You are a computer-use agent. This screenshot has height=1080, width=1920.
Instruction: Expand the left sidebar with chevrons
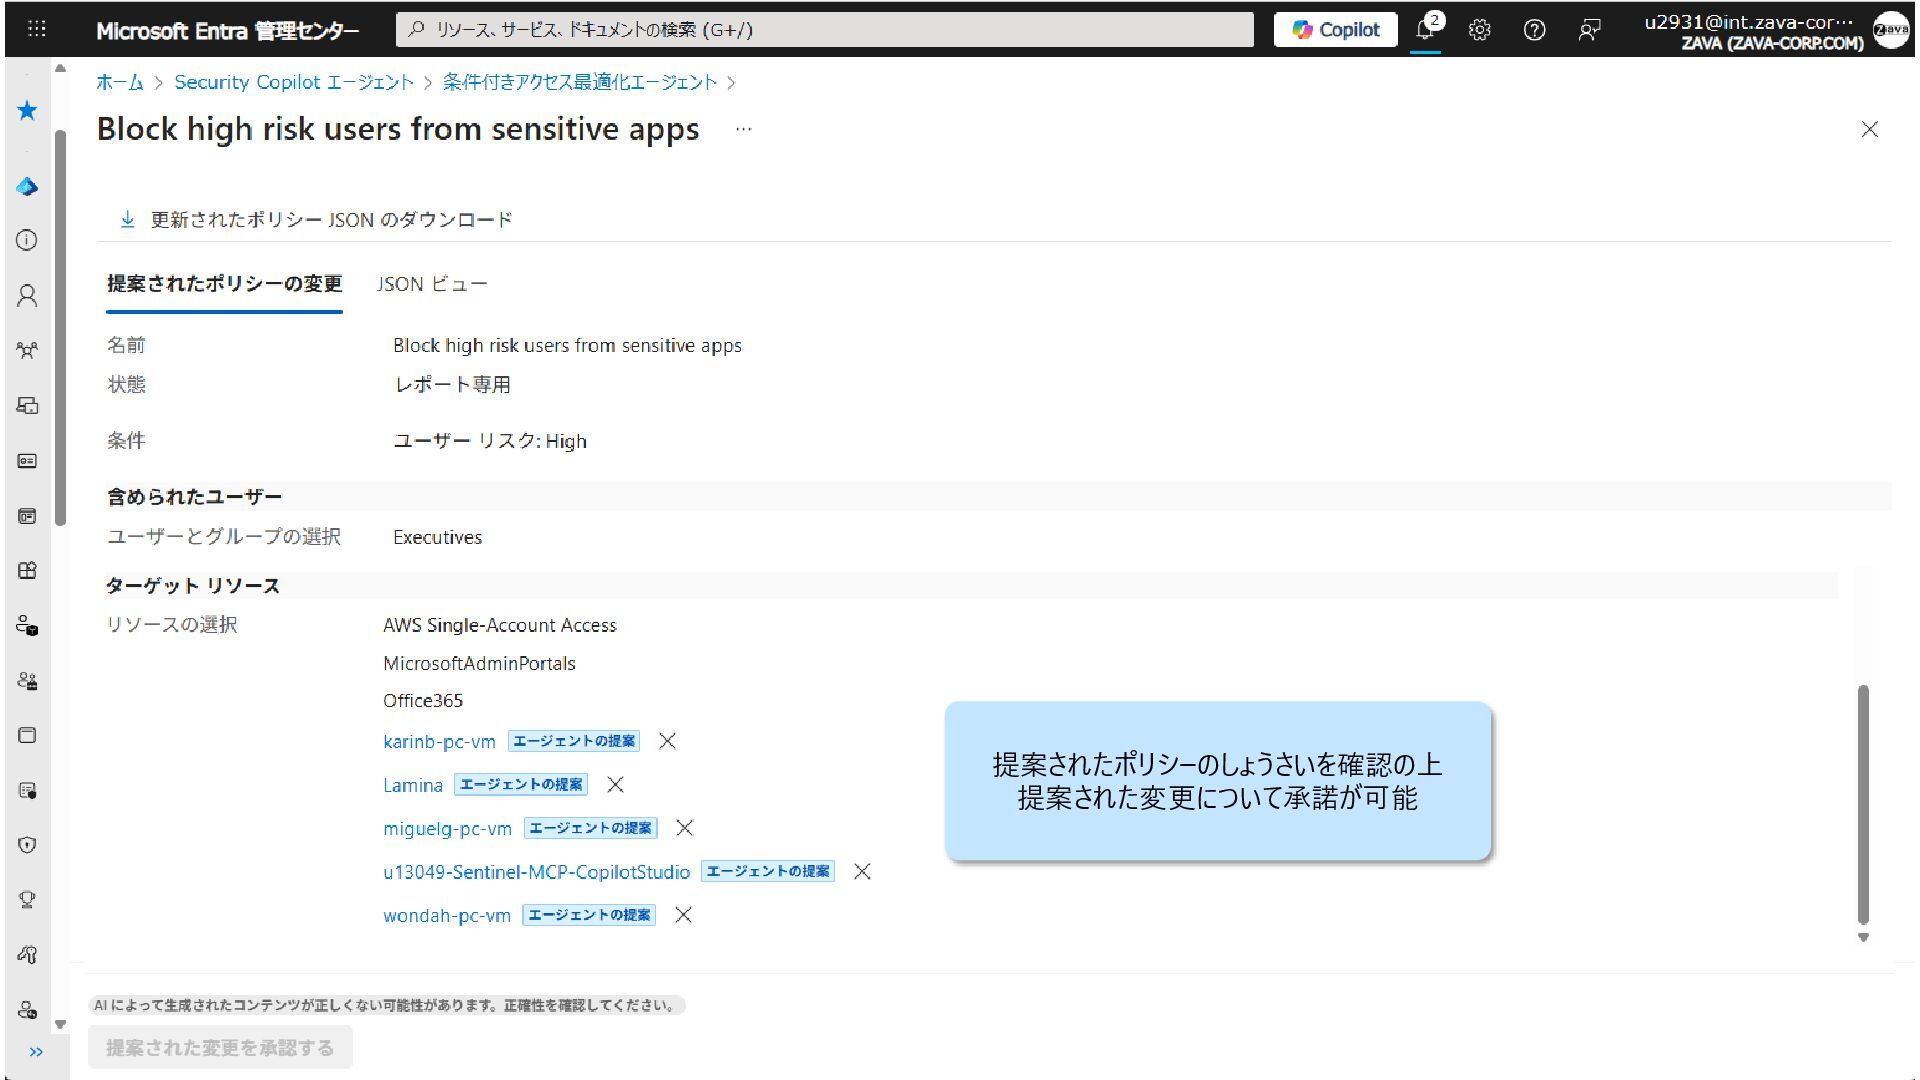click(x=36, y=1052)
